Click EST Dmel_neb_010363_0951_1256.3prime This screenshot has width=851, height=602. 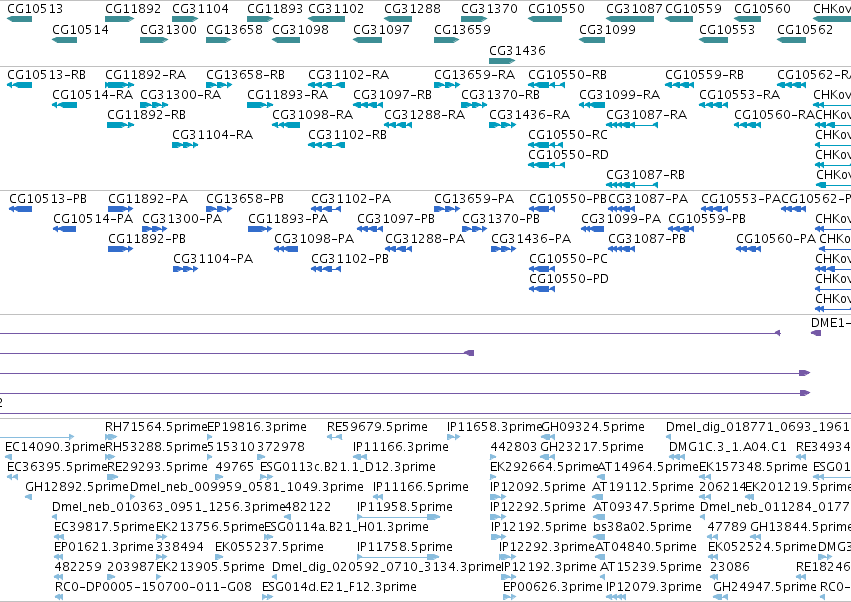pyautogui.click(x=169, y=507)
